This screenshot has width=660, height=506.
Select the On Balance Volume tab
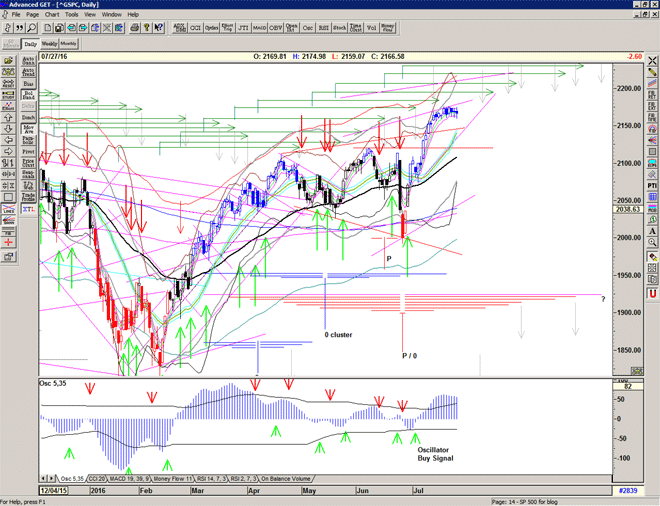(288, 479)
